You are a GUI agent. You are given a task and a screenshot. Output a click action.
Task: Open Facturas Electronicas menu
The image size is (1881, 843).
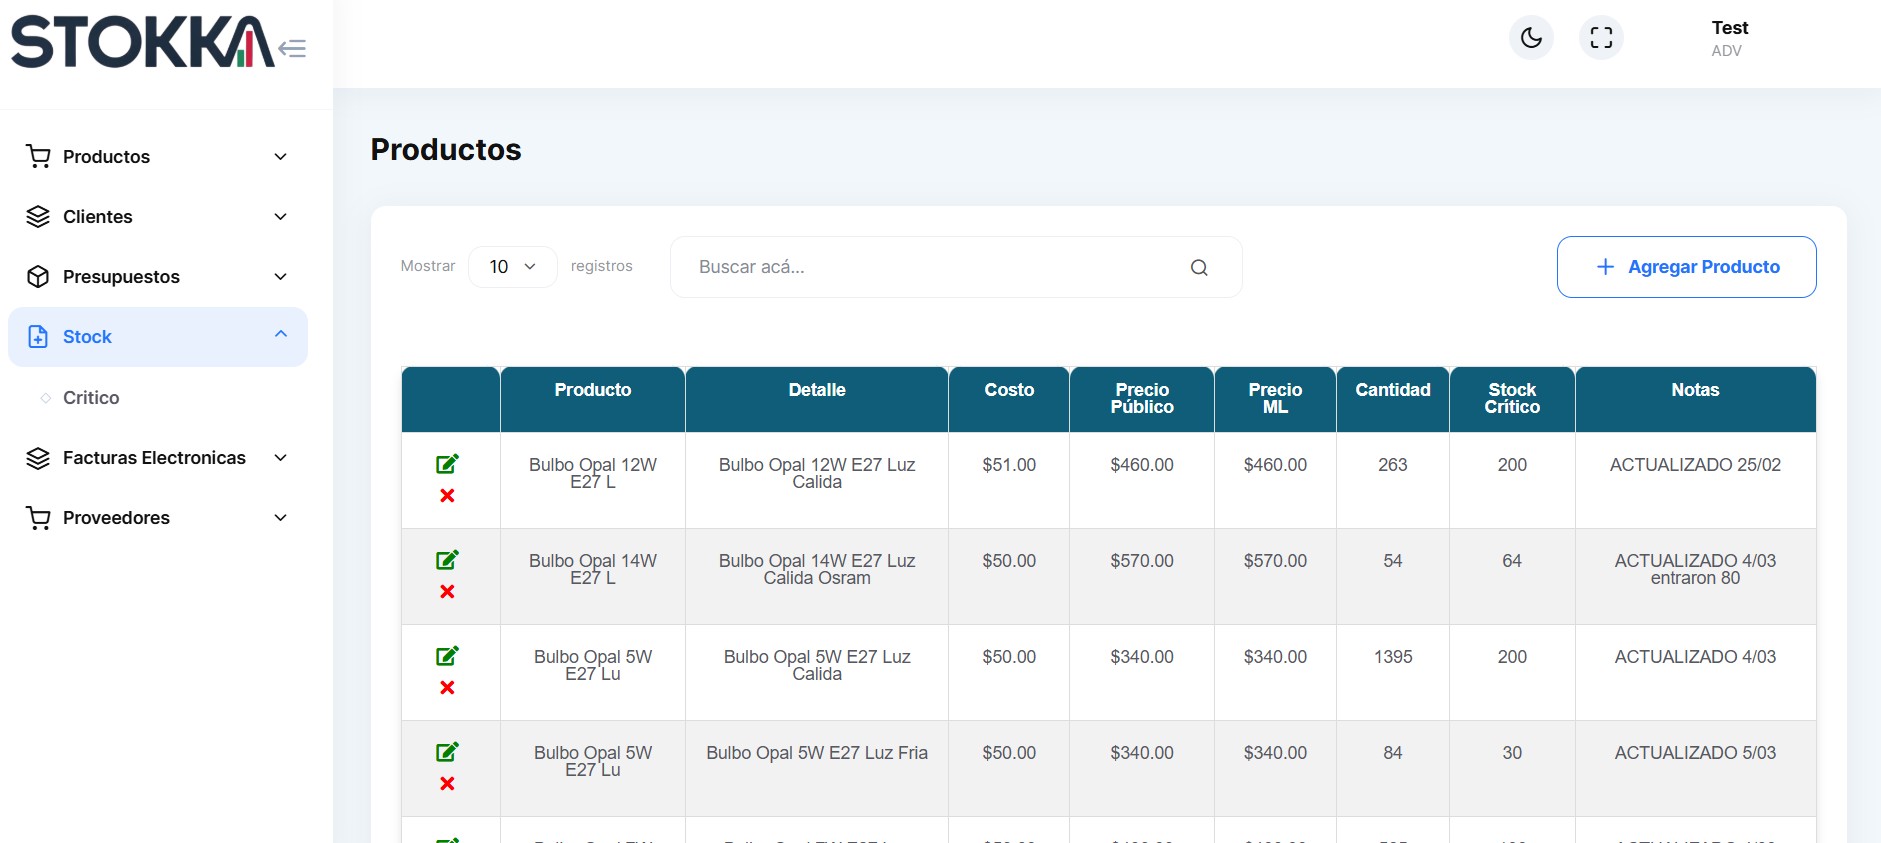[157, 458]
